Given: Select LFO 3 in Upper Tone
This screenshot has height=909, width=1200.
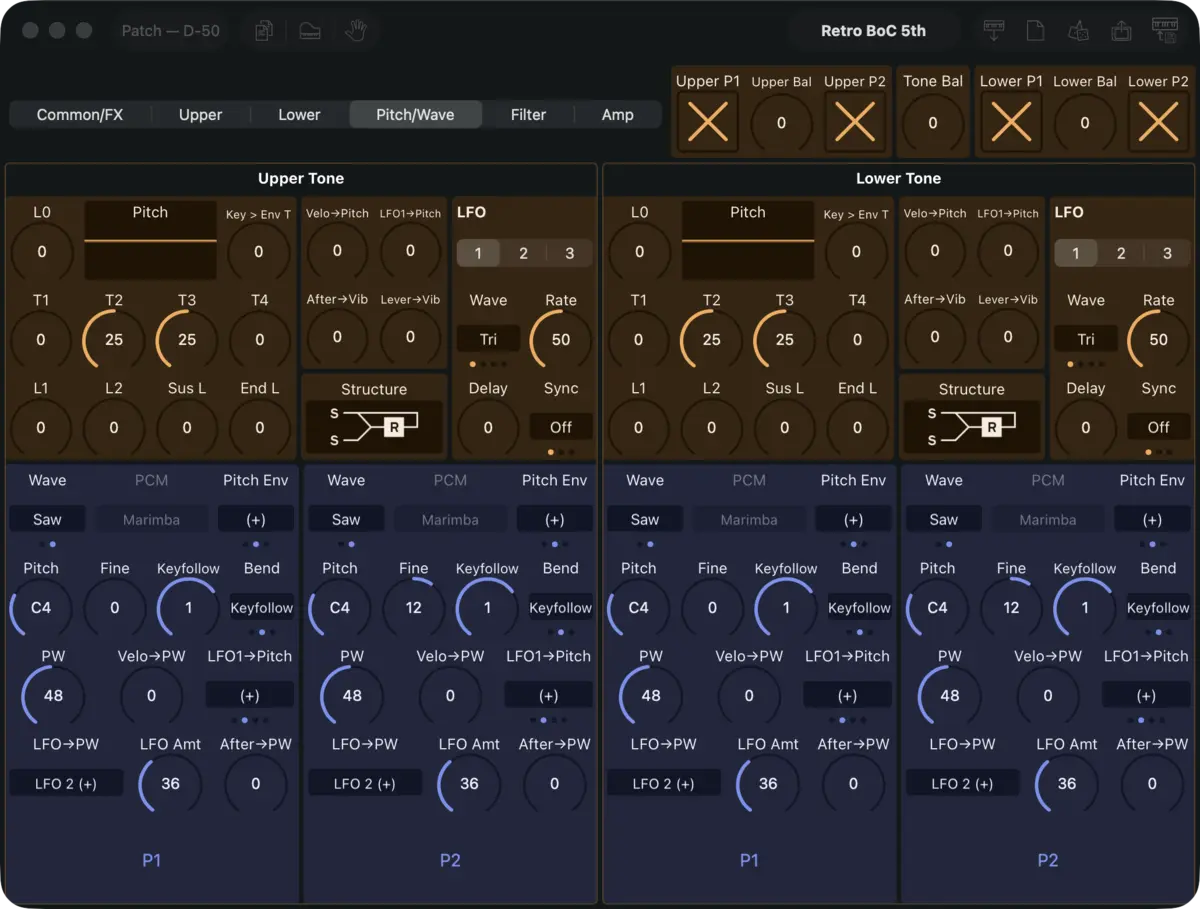Looking at the screenshot, I should point(569,253).
